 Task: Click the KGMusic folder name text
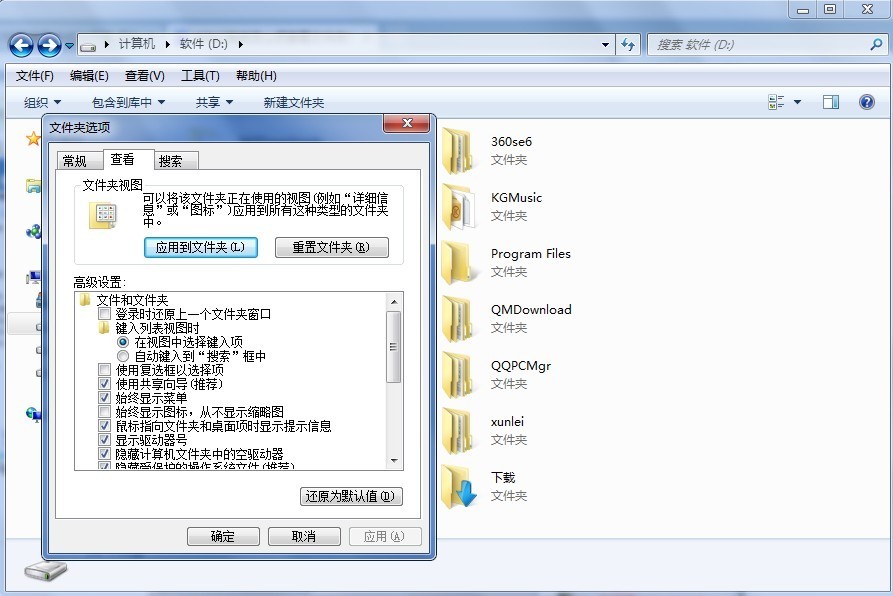(516, 198)
